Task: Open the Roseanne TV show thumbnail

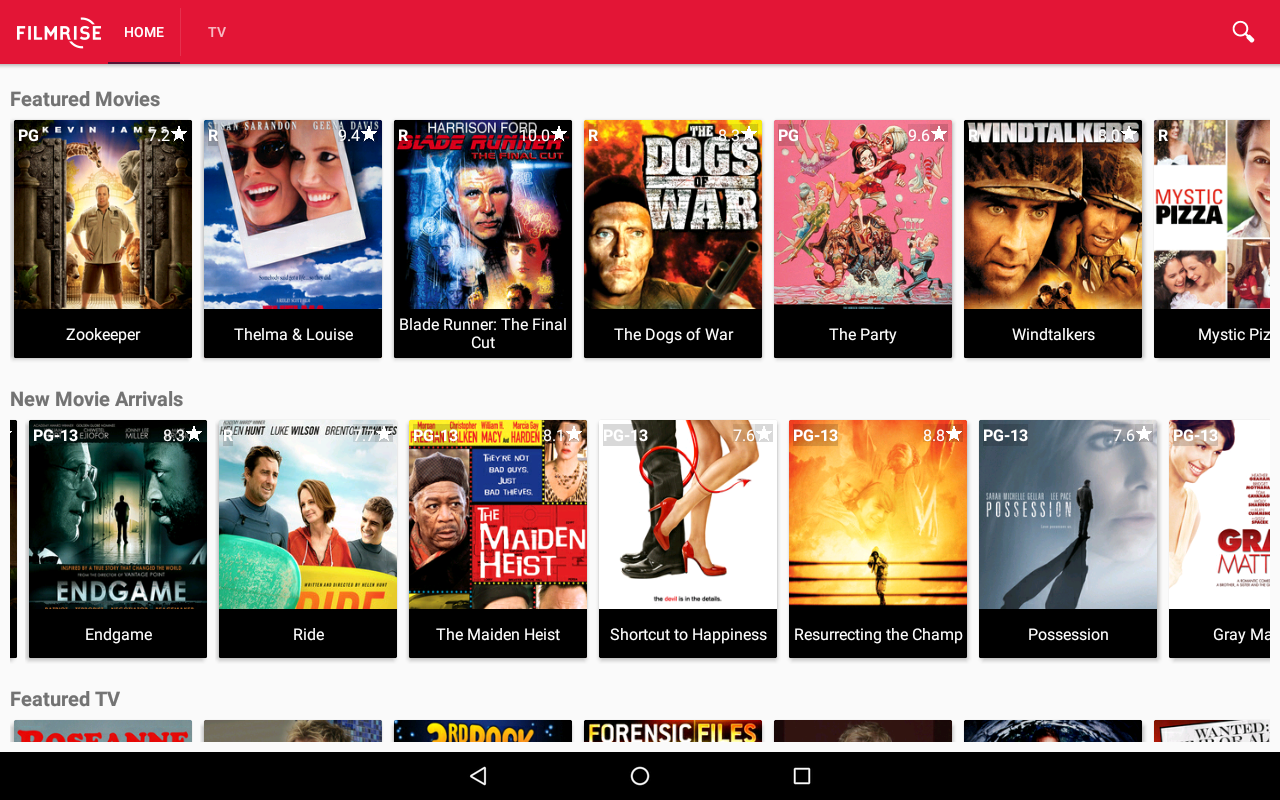Action: (103, 731)
